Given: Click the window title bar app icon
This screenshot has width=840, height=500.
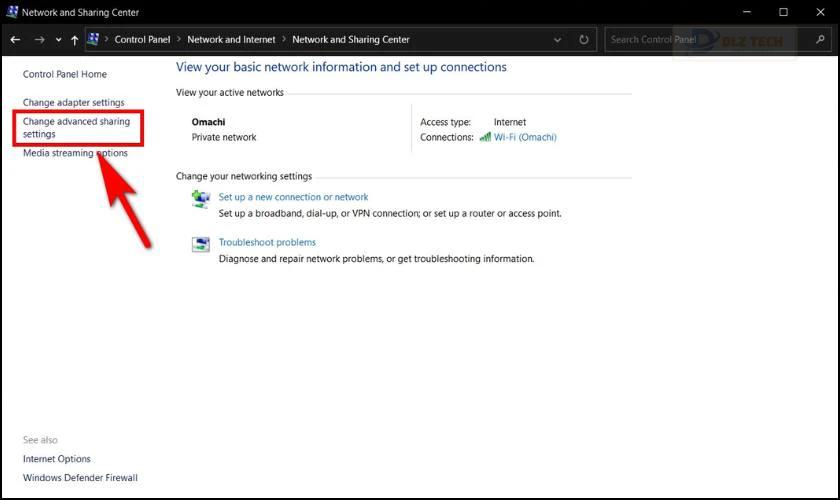Looking at the screenshot, I should pos(12,12).
